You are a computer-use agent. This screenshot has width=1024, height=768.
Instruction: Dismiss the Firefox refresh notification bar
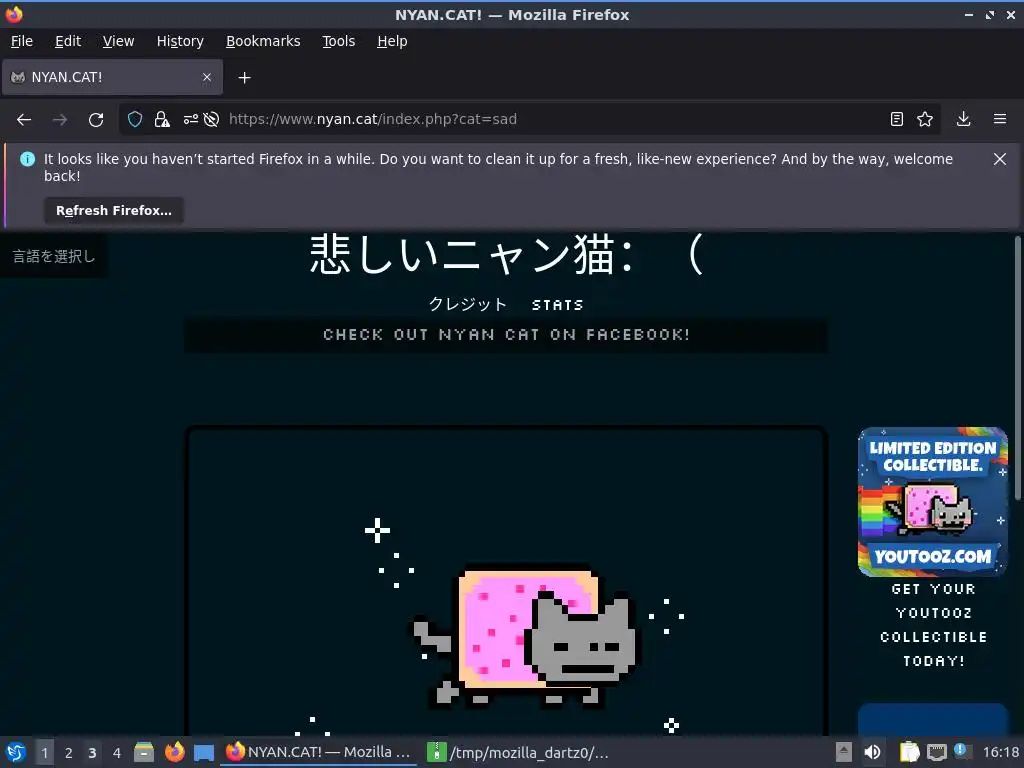pyautogui.click(x=1000, y=159)
